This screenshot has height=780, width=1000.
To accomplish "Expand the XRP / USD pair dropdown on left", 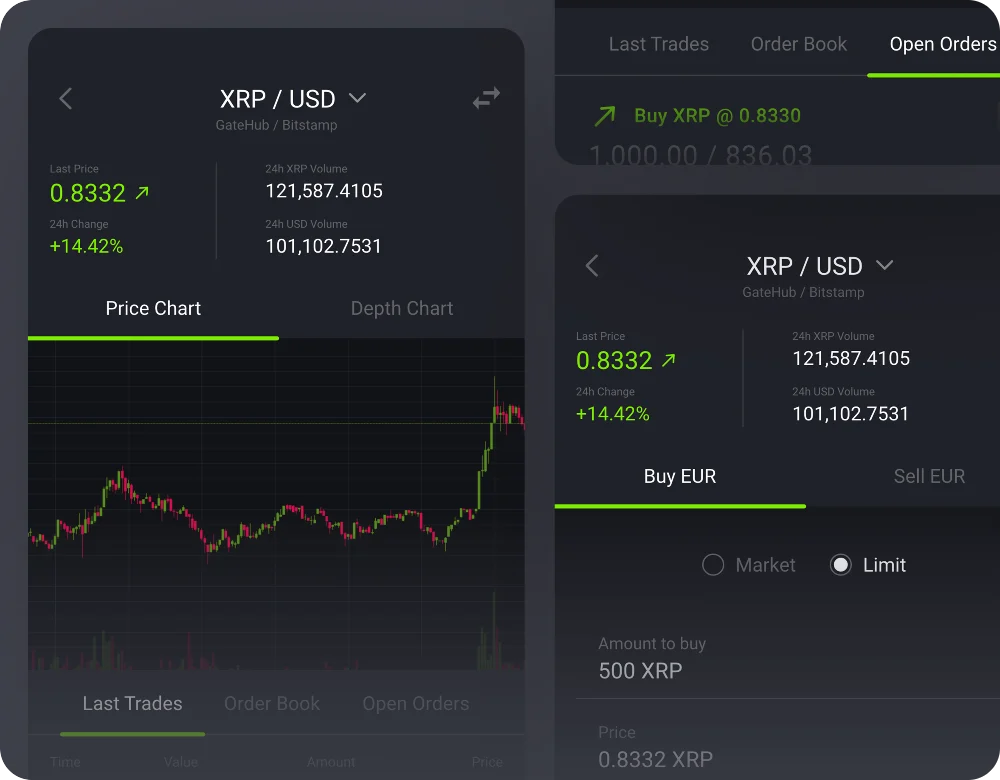I will pyautogui.click(x=357, y=98).
